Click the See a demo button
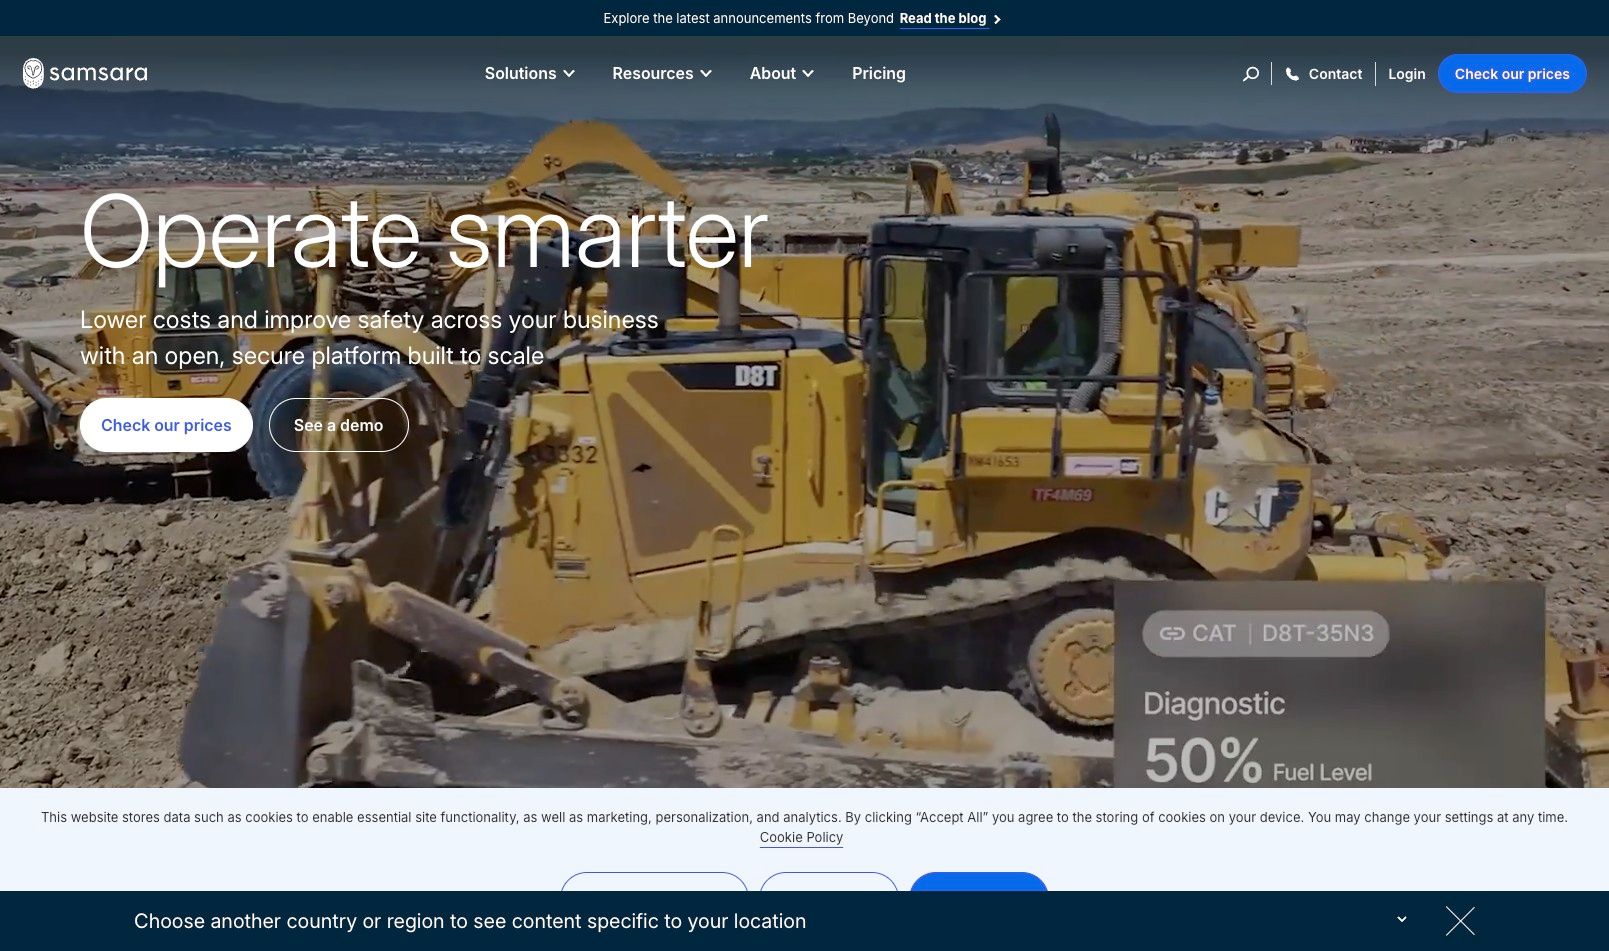The image size is (1609, 951). pyautogui.click(x=338, y=425)
